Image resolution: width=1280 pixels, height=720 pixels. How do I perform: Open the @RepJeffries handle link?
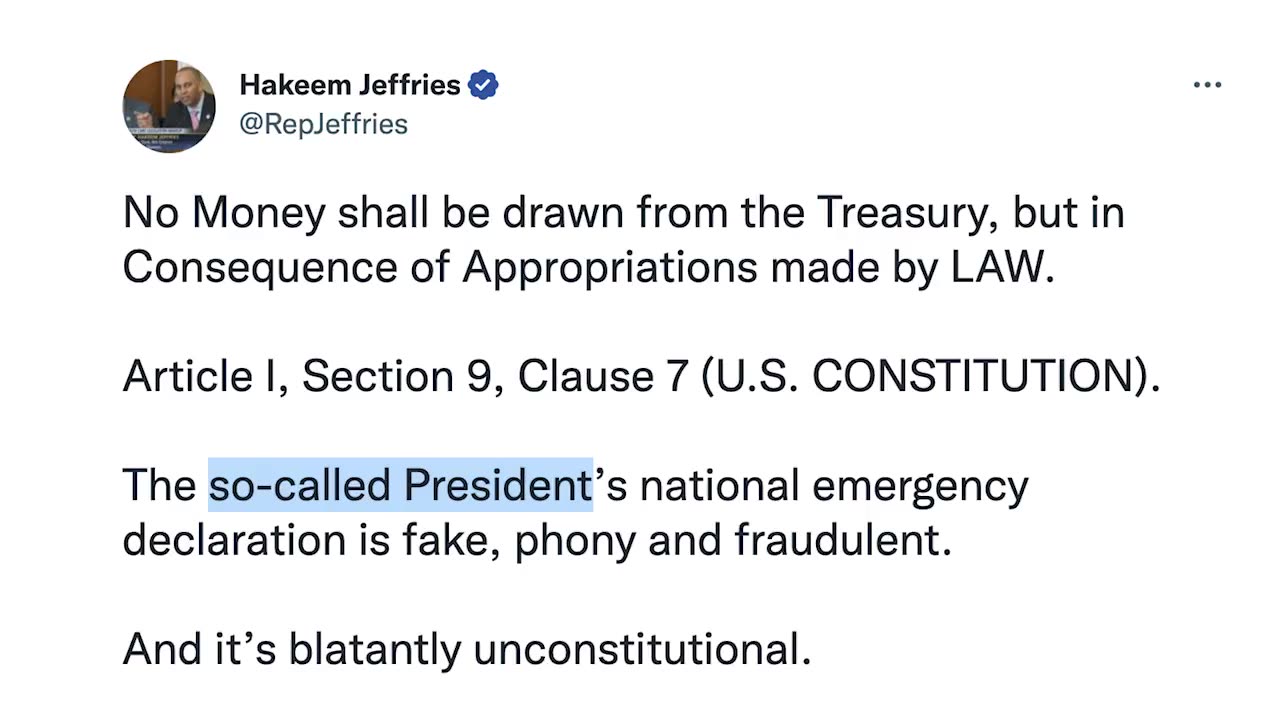(x=323, y=124)
